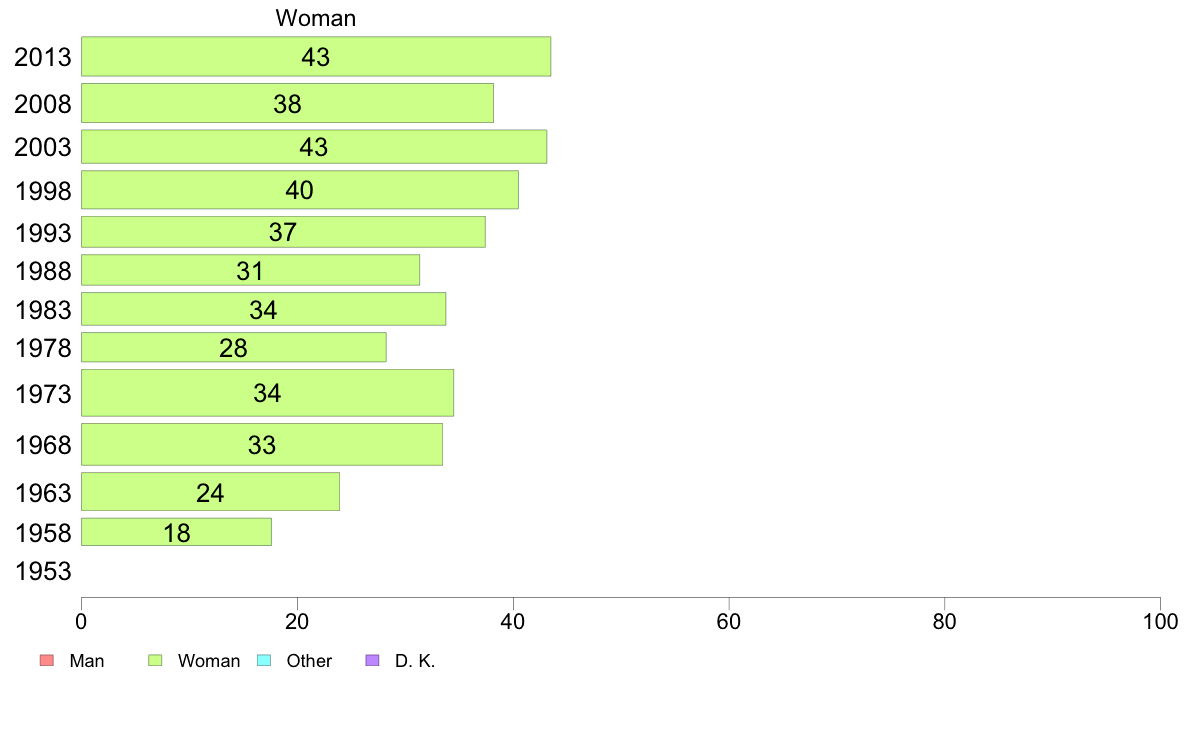Screen dimensions: 1188x736
Task: Click the 100 tick on x-axis
Action: tap(1160, 622)
